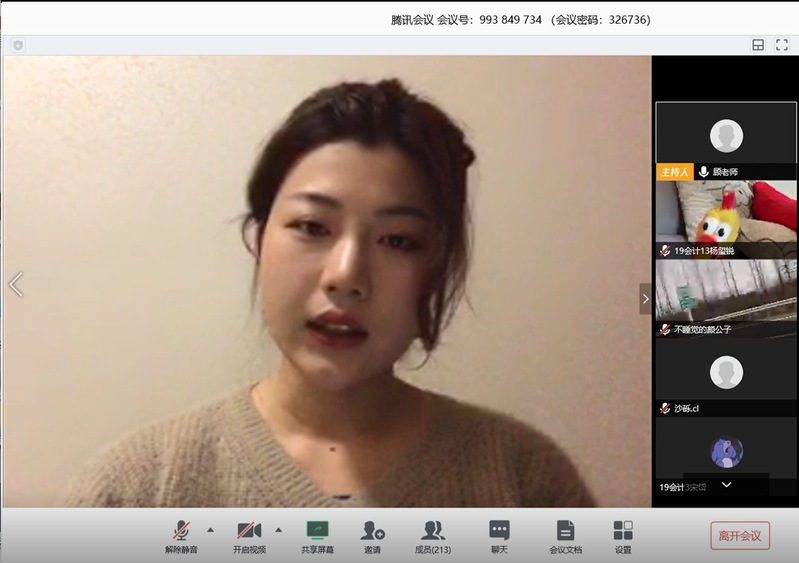This screenshot has height=563, width=799.
Task: Collapse the participant sidebar with right arrow
Action: (646, 298)
